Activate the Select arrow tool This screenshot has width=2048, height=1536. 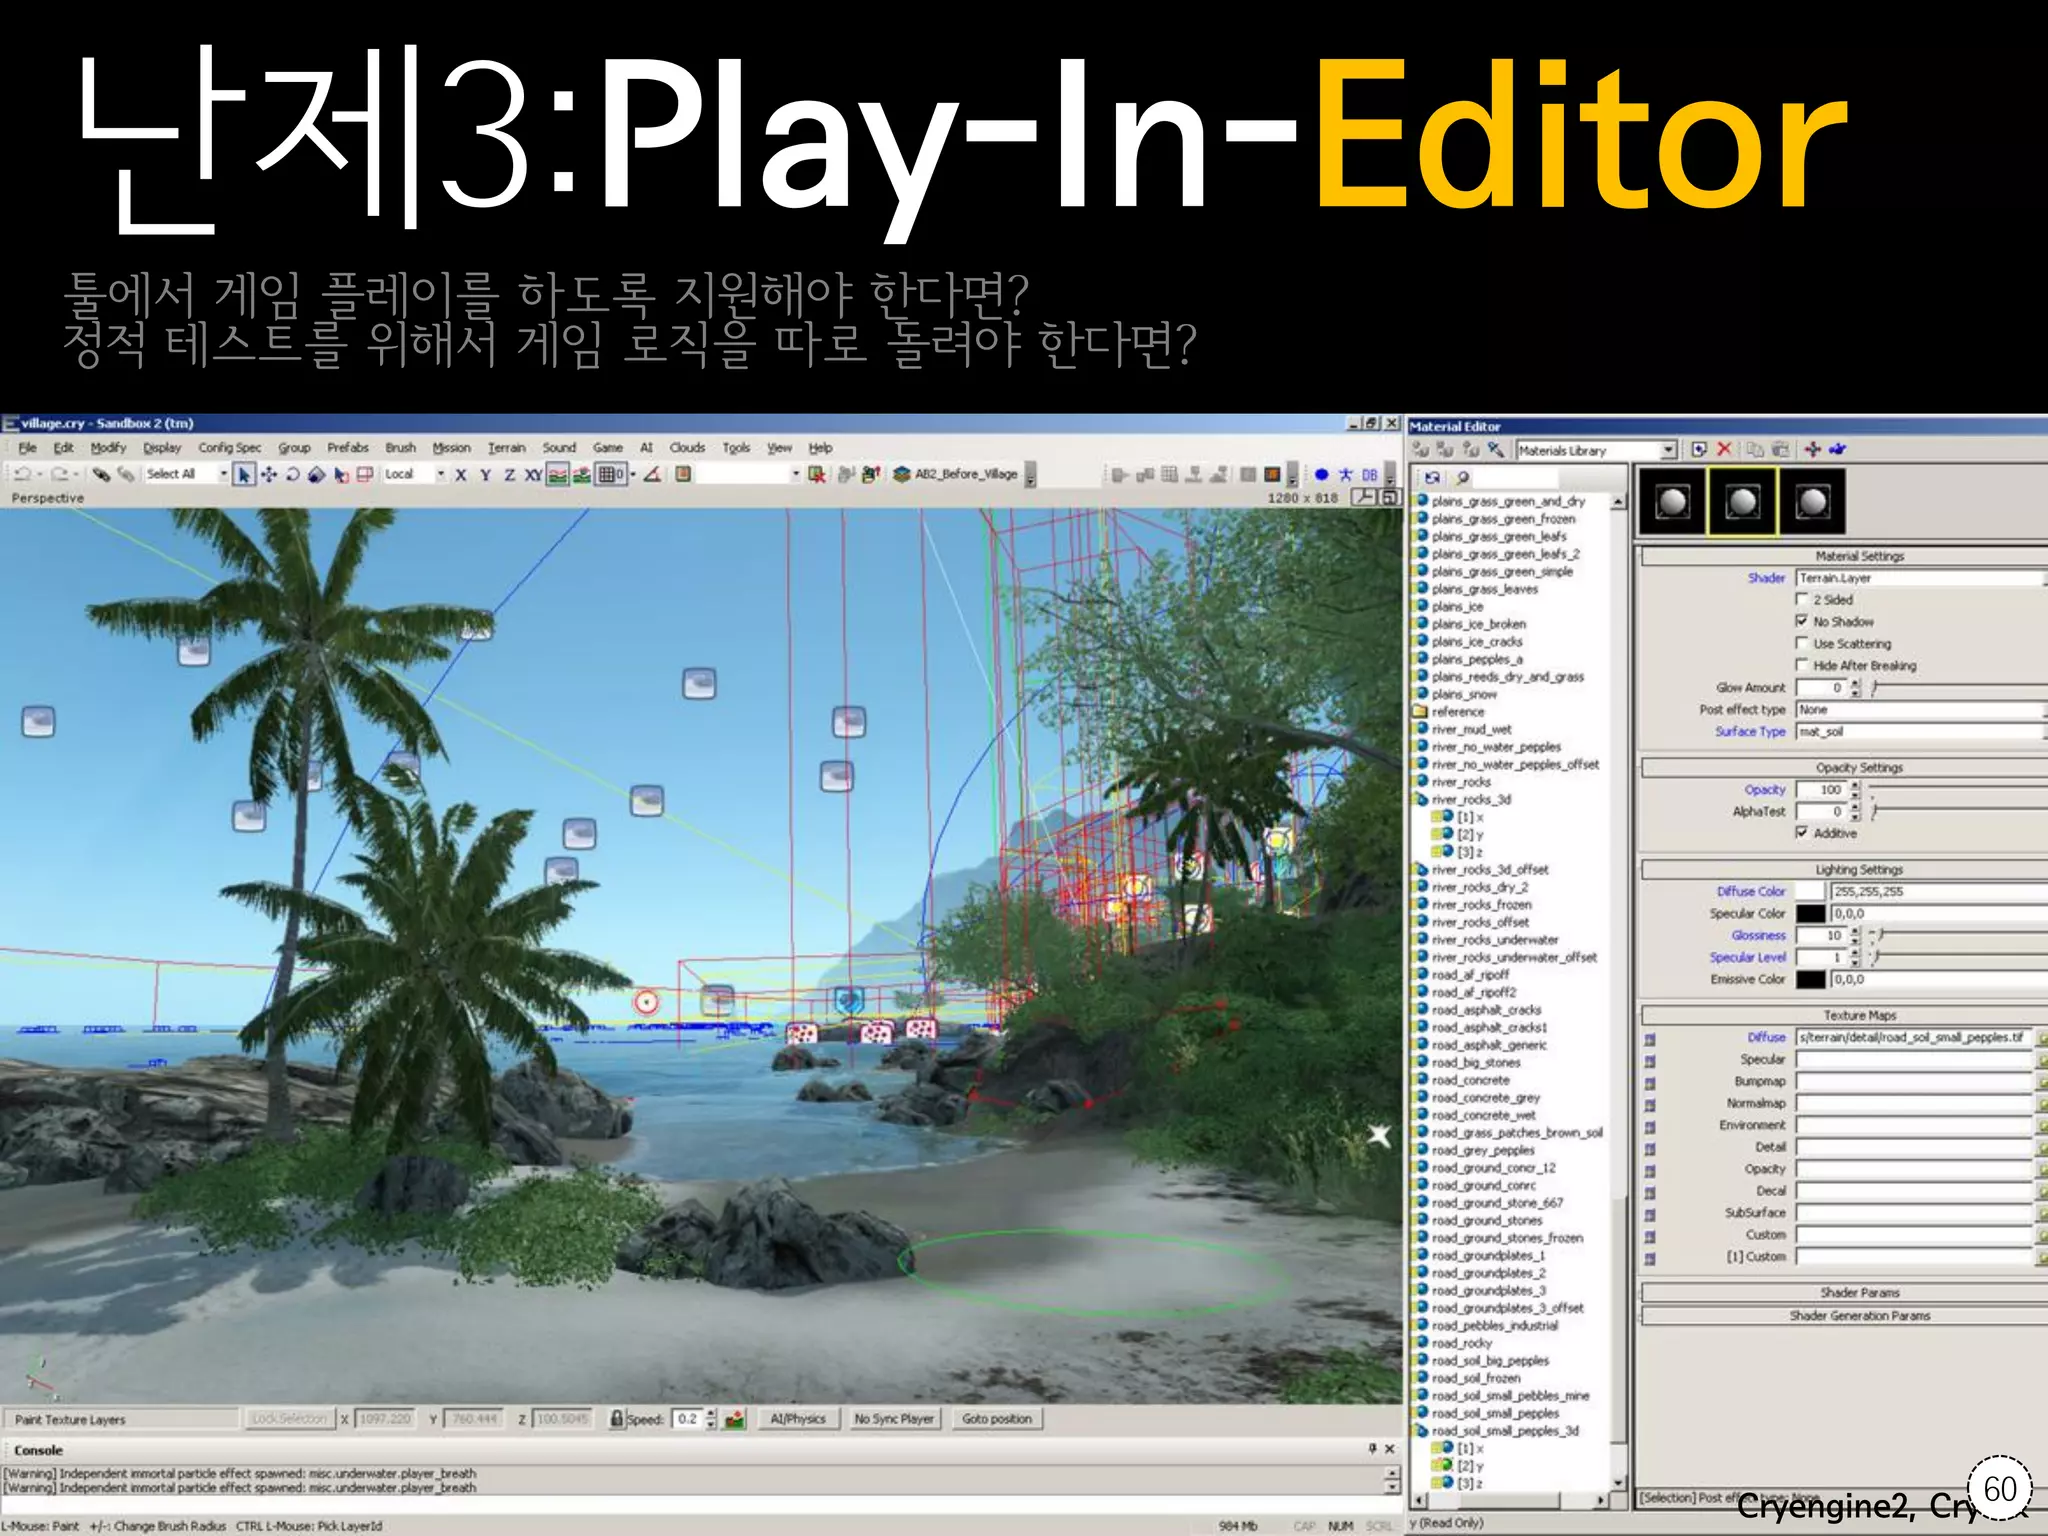point(244,474)
